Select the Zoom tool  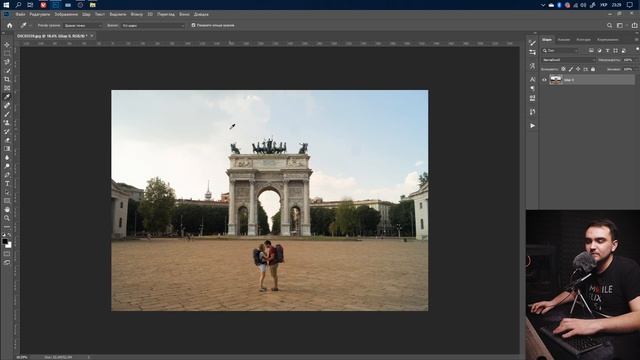(x=7, y=218)
